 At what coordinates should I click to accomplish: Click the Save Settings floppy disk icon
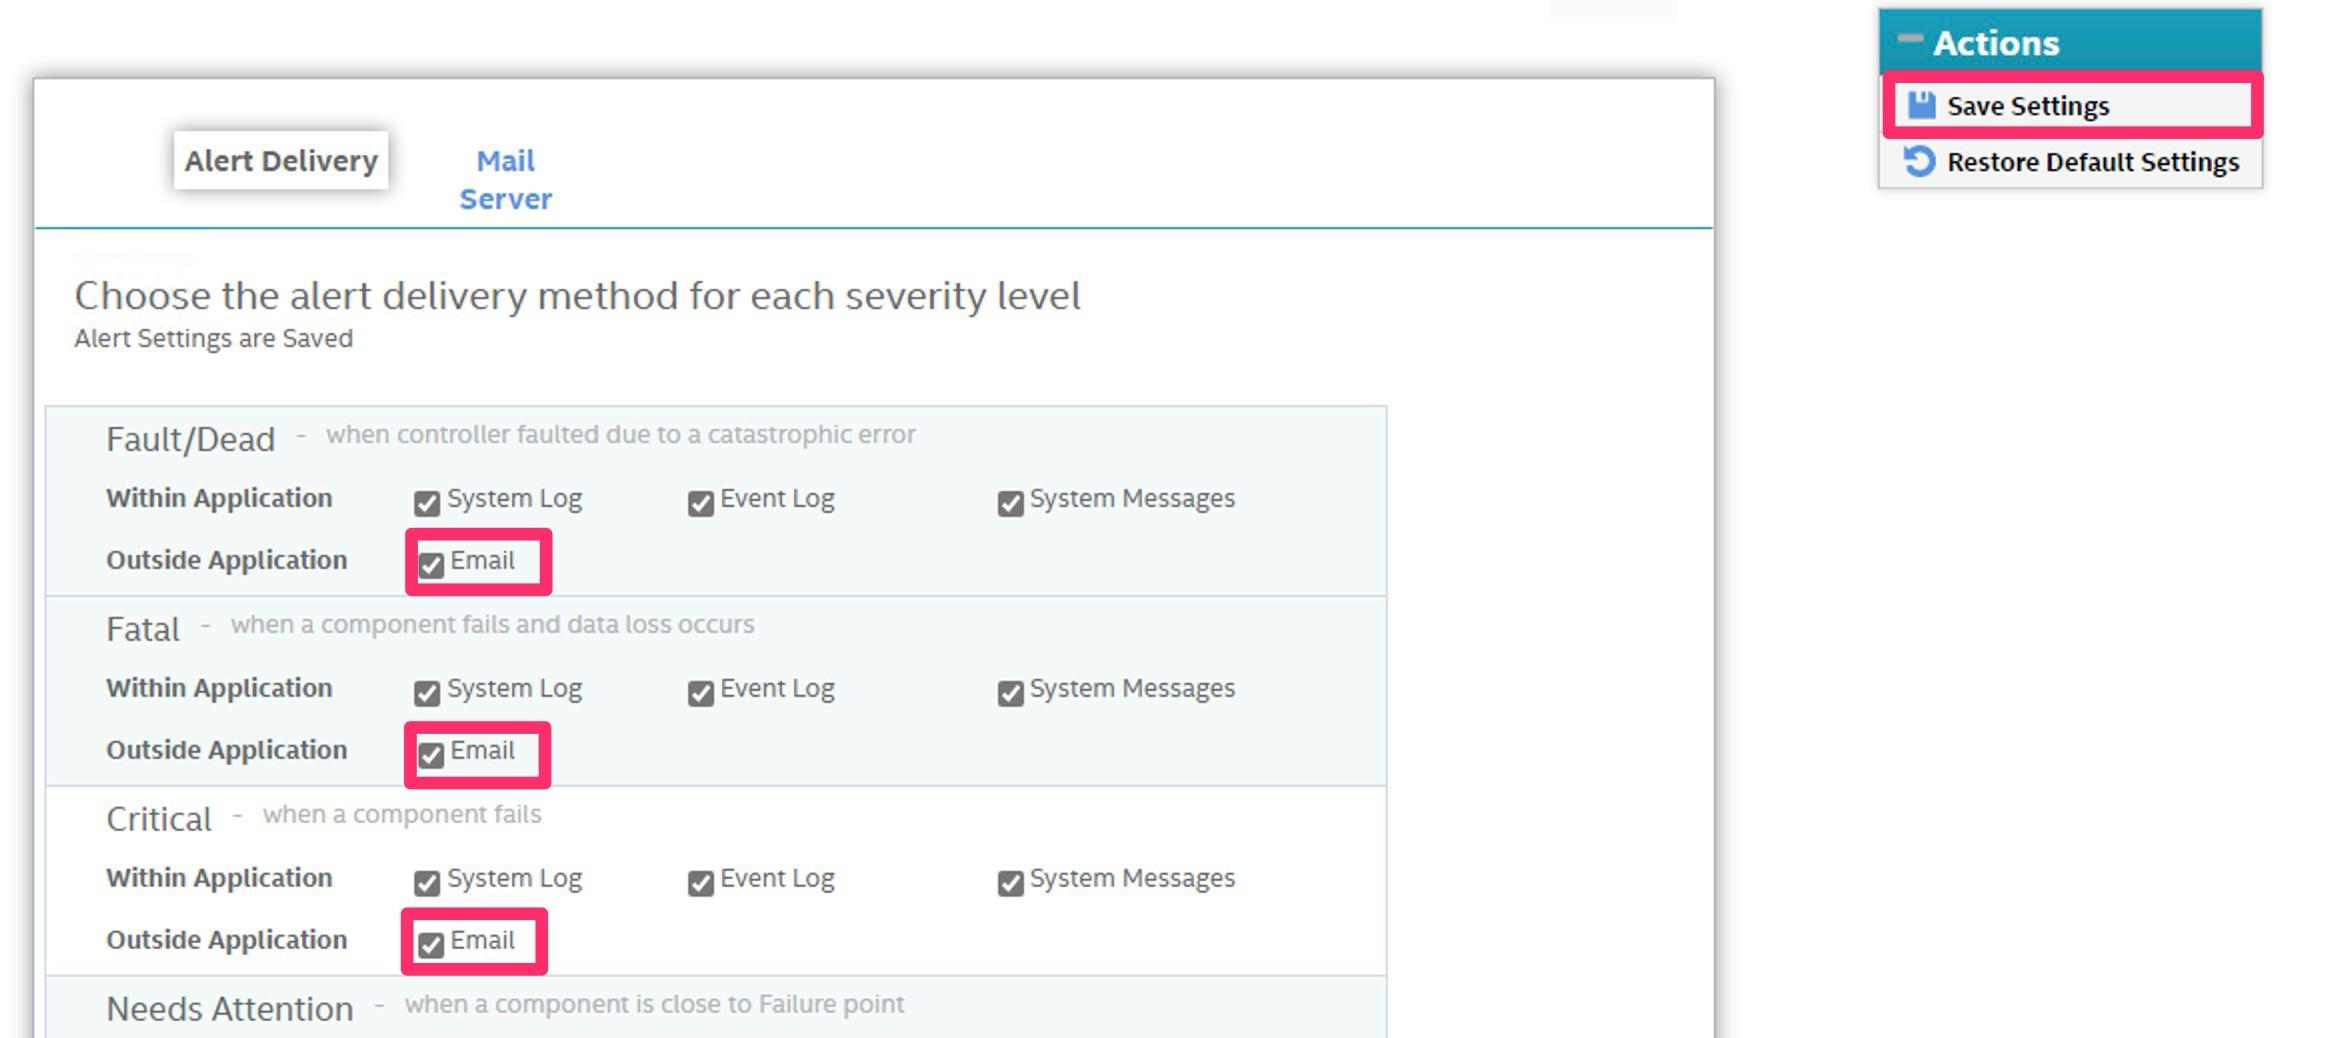(1921, 105)
